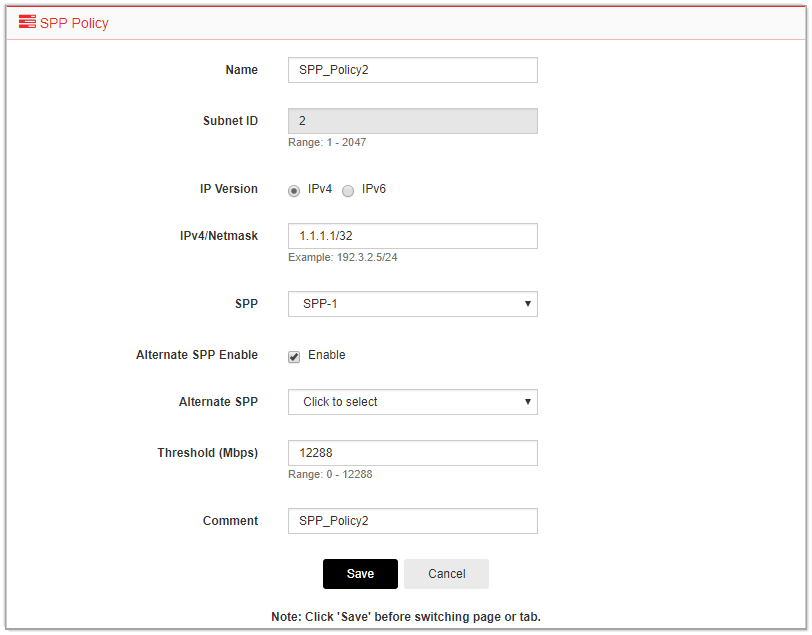Screen dimensions: 812x635
Task: Open the Alternate SPP dropdown
Action: 413,402
